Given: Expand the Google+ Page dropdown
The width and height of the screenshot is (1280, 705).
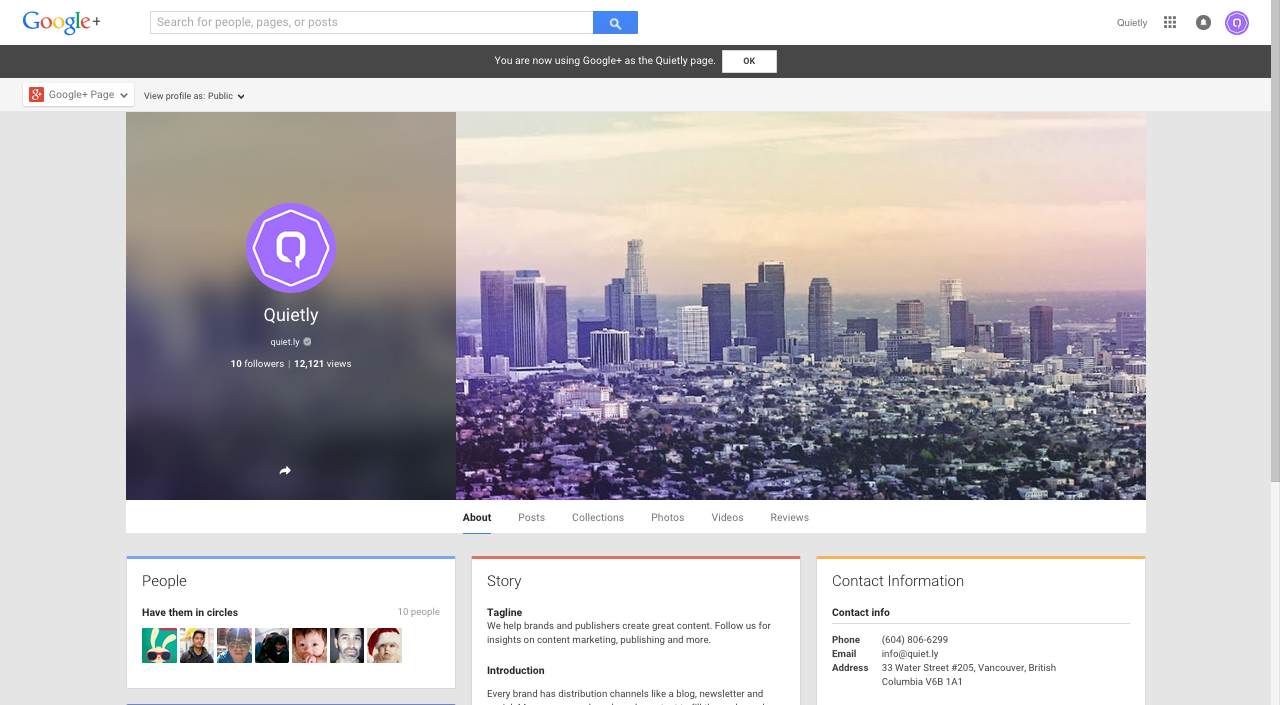Looking at the screenshot, I should (x=78, y=95).
